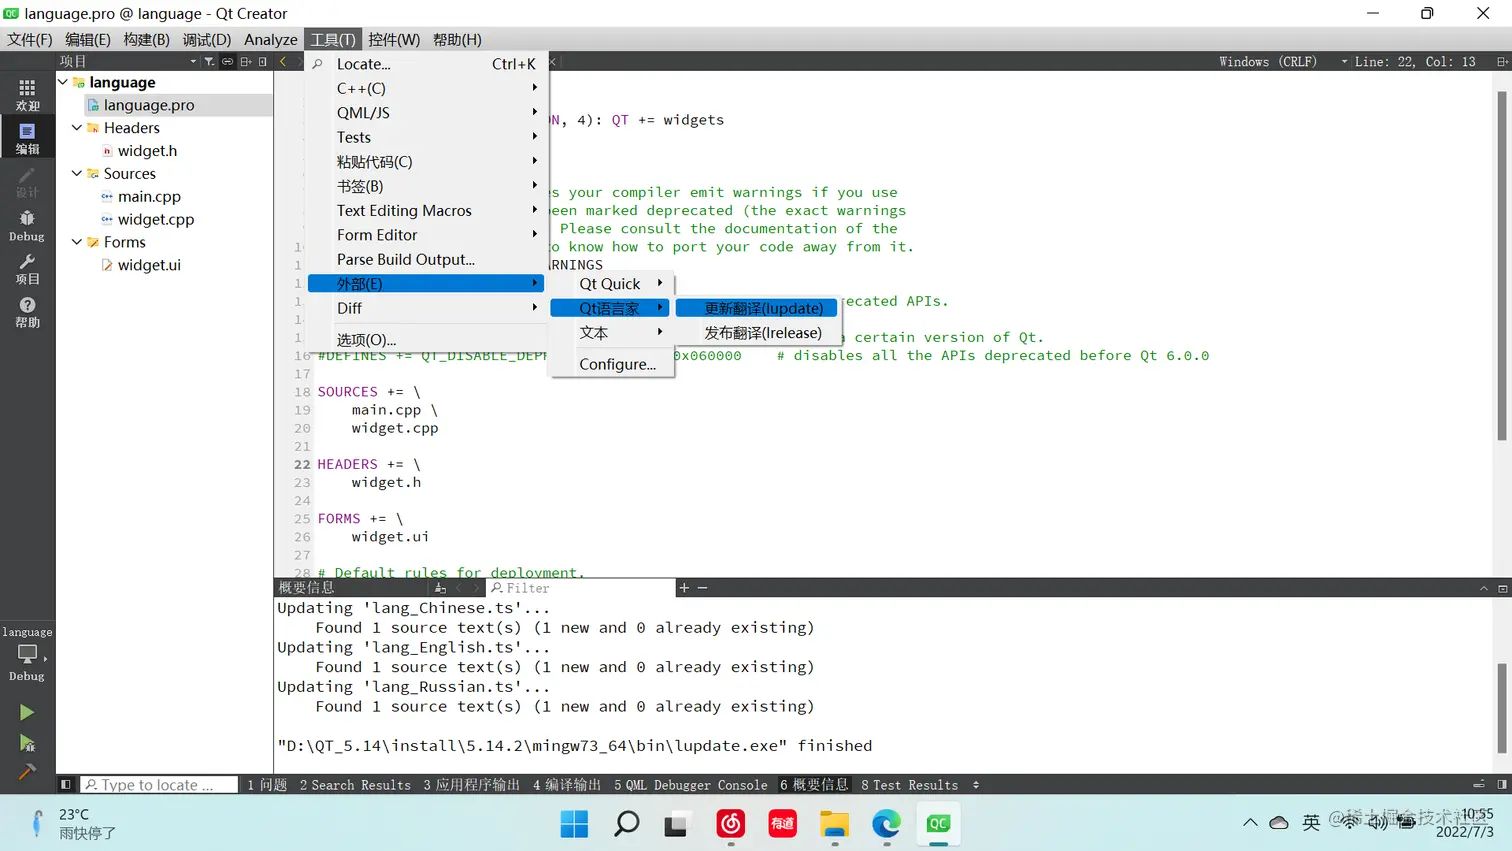Click the minus zoom-out icon in output pane
This screenshot has width=1512, height=851.
(702, 588)
